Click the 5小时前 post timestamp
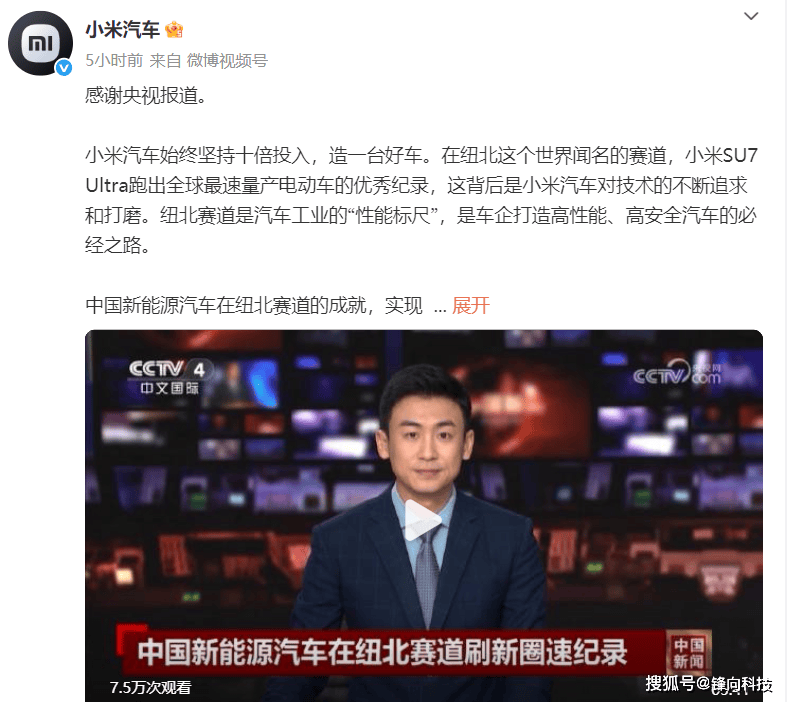 point(114,61)
